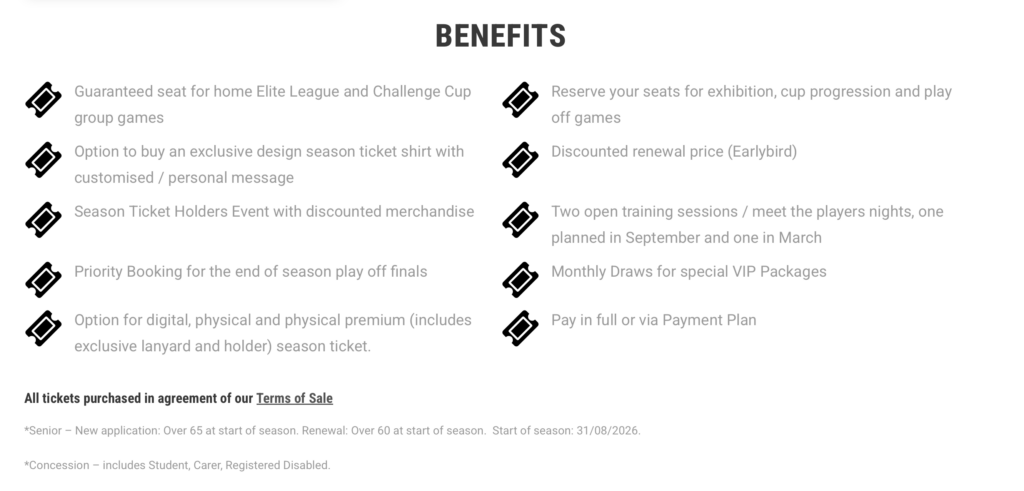
Task: Click ticket icon beside digital, physical ticket option
Action: [x=43, y=328]
